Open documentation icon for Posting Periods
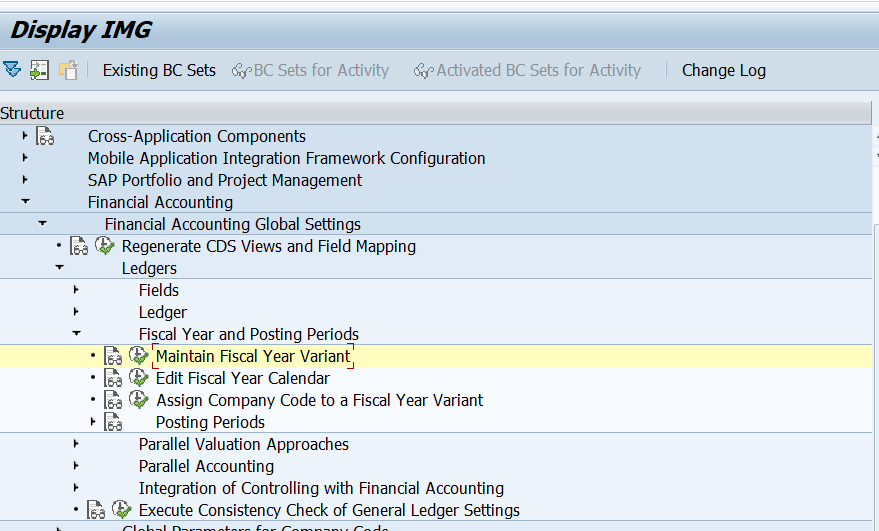Screen dimensions: 879x531 click(113, 422)
